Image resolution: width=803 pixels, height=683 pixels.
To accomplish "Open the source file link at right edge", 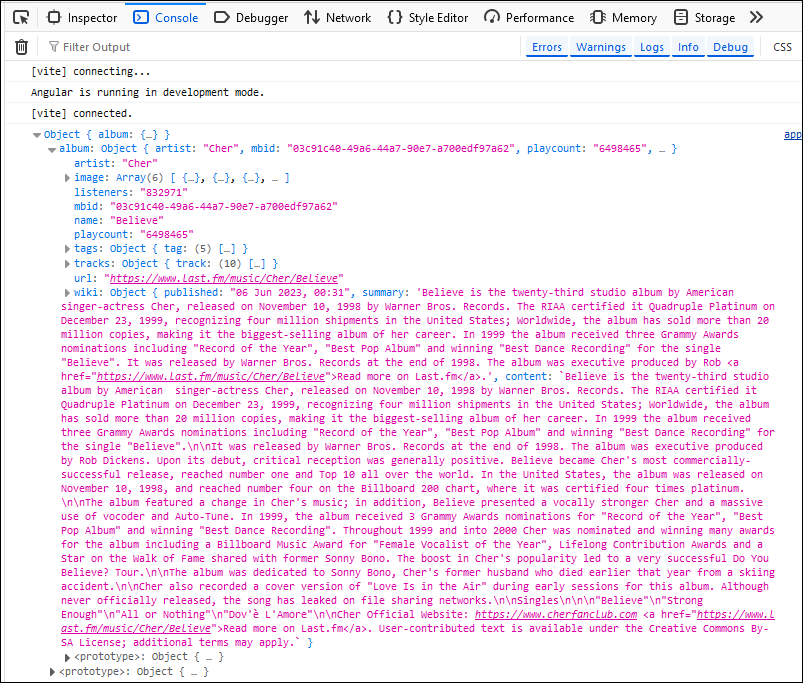I will tap(793, 134).
